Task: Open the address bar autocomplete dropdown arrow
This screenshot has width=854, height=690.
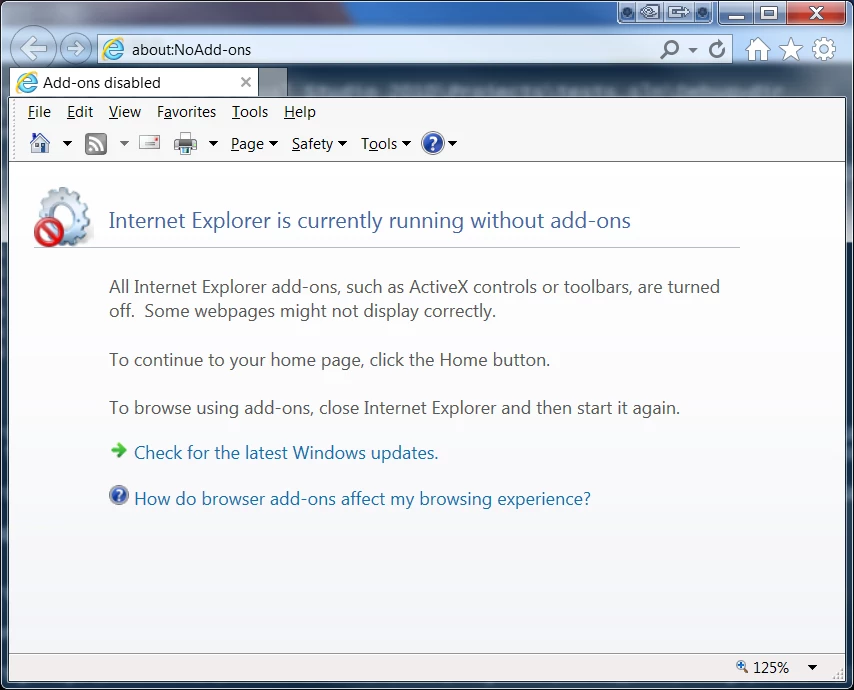Action: click(x=693, y=50)
